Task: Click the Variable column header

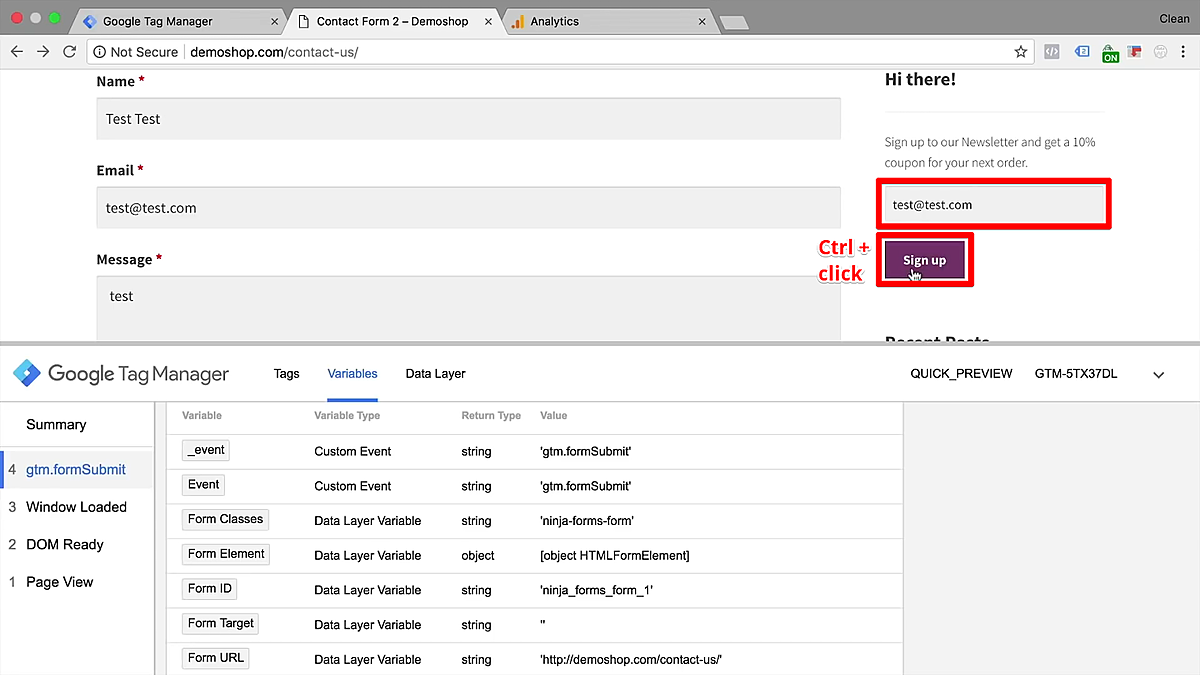Action: pyautogui.click(x=203, y=415)
